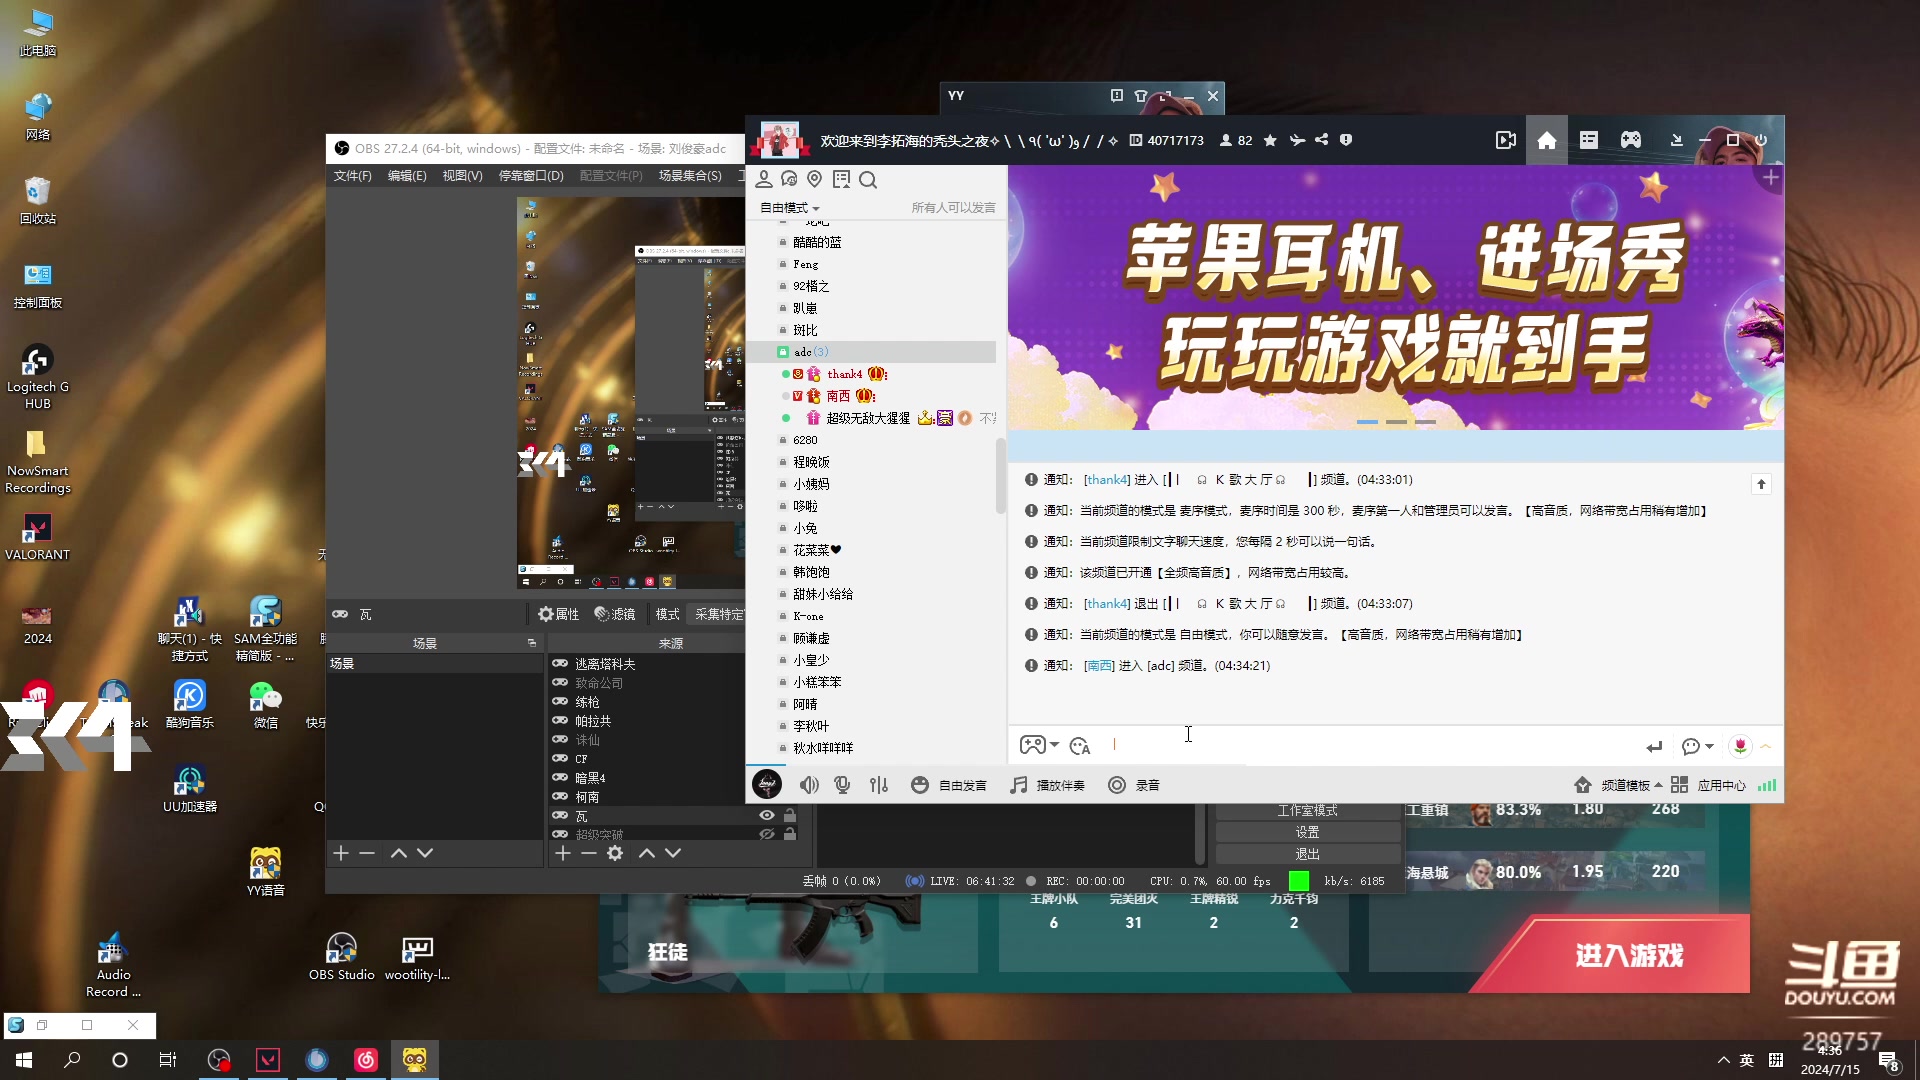Open the YY game controller icon in title bar
Screen dimensions: 1920x1080
[x=1630, y=140]
